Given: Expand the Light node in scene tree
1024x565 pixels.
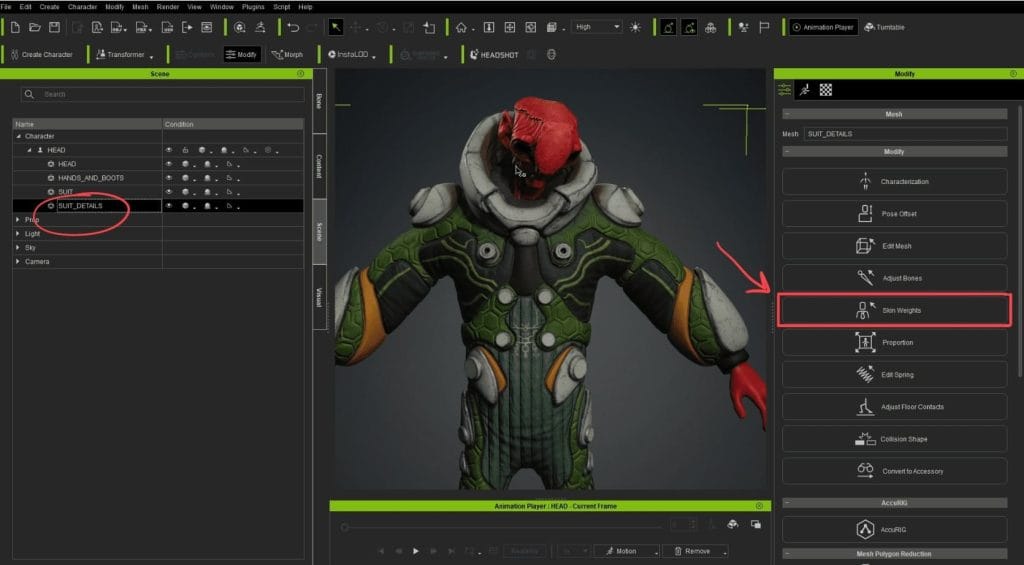Looking at the screenshot, I should (x=17, y=233).
